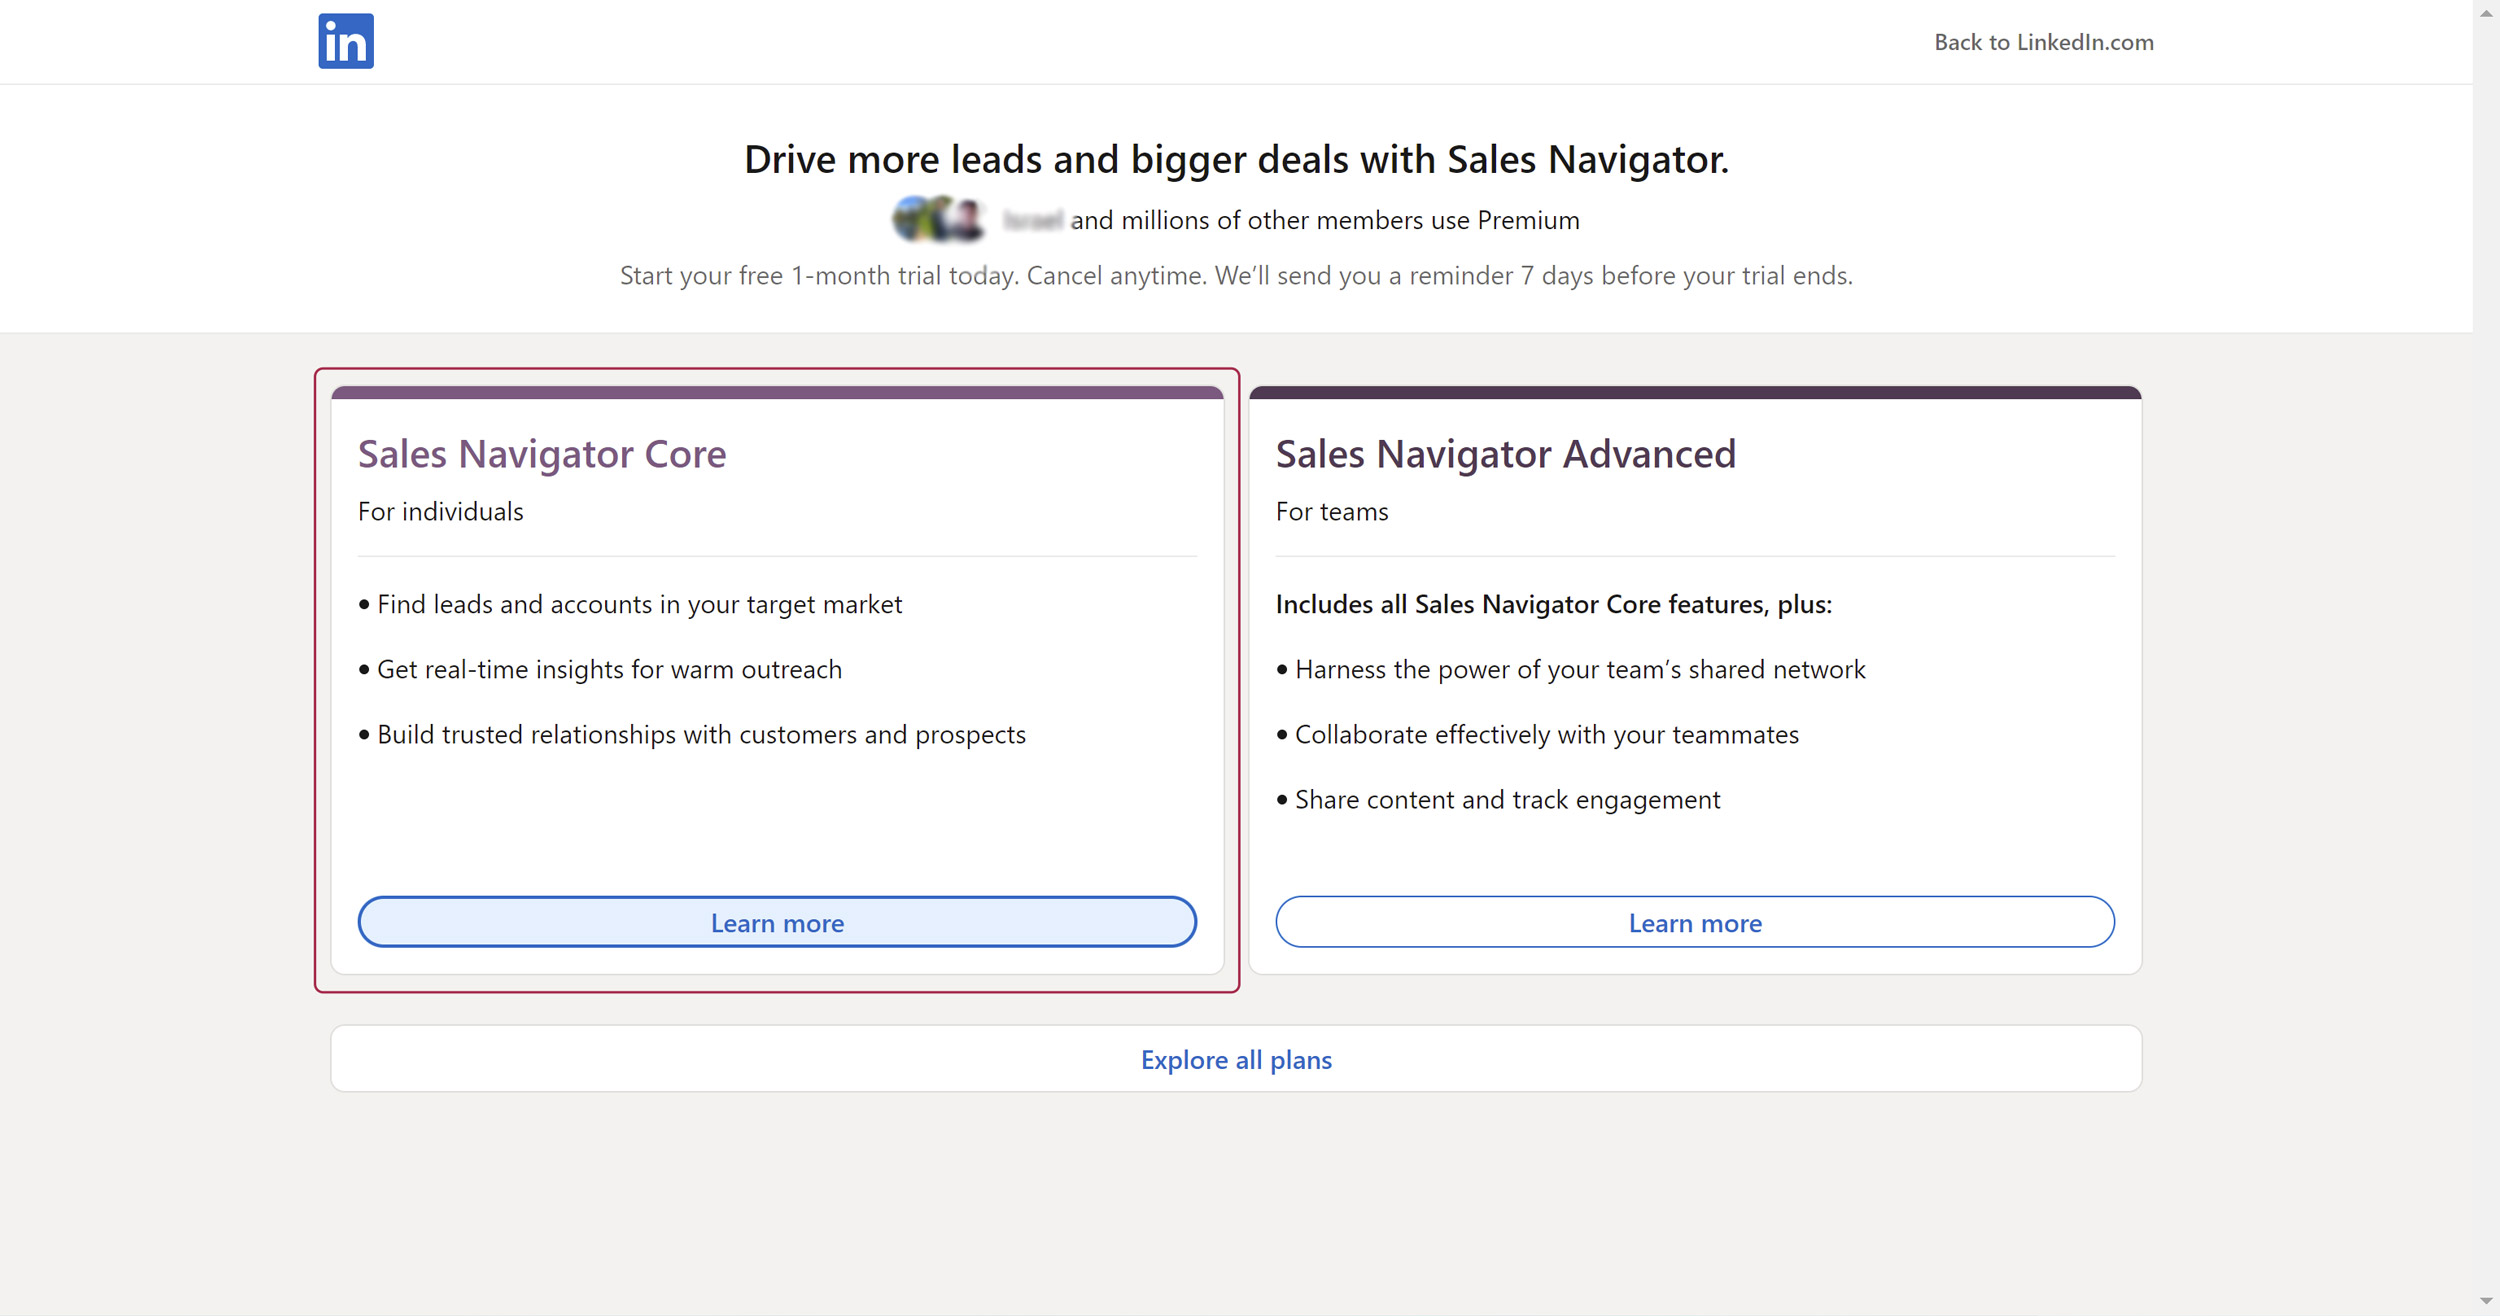The height and width of the screenshot is (1316, 2500).
Task: Open the Explore all plans link
Action: click(1236, 1059)
